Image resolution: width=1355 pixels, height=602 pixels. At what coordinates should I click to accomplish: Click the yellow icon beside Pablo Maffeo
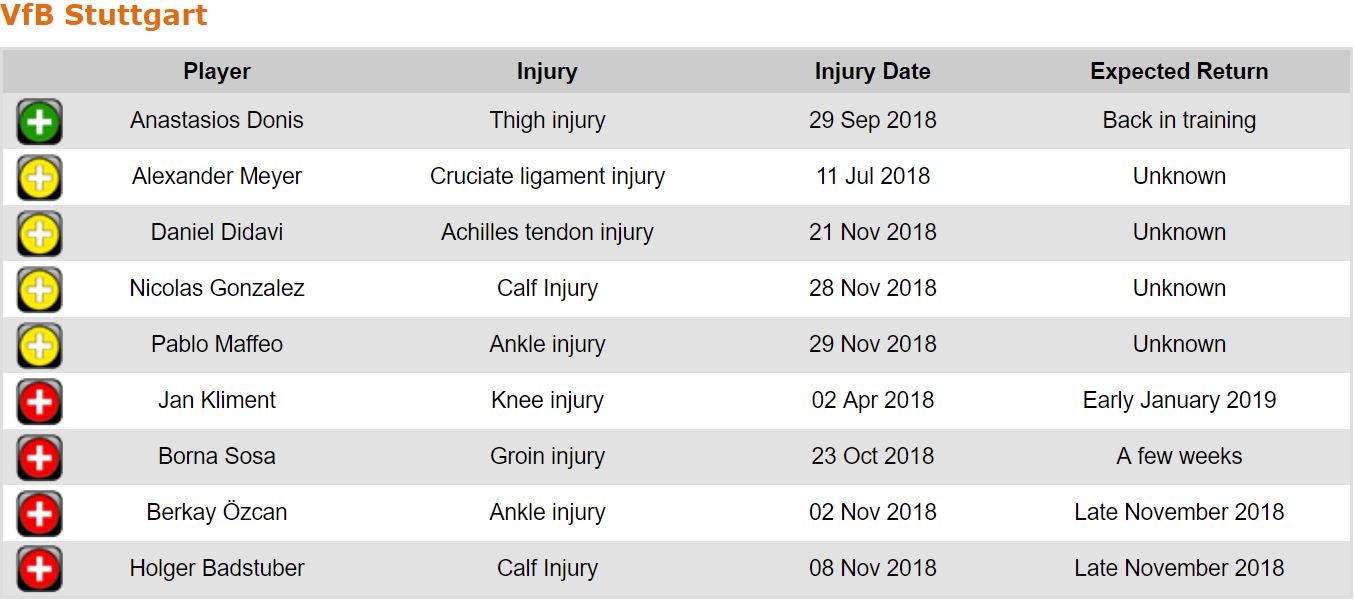[x=39, y=346]
